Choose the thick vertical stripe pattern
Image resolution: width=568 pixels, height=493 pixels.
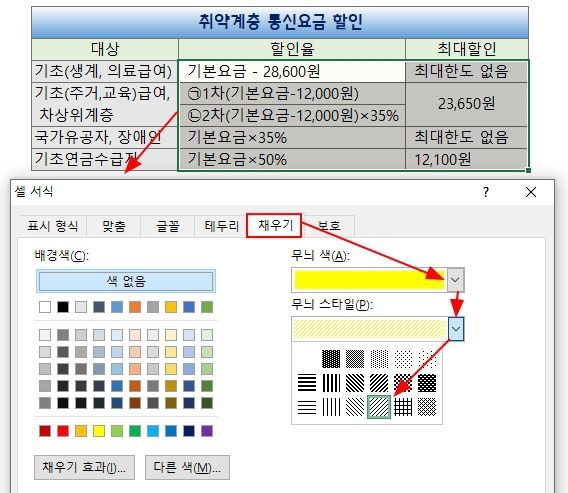click(x=331, y=383)
